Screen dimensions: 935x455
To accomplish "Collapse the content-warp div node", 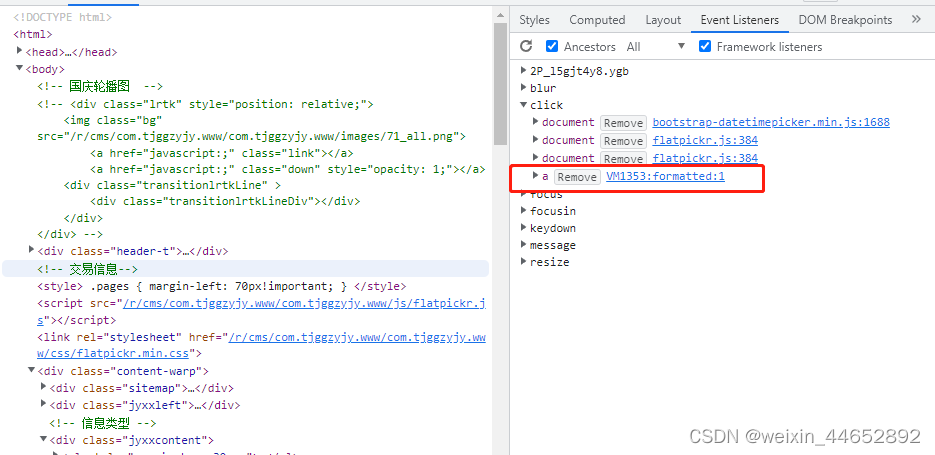I will click(x=32, y=370).
